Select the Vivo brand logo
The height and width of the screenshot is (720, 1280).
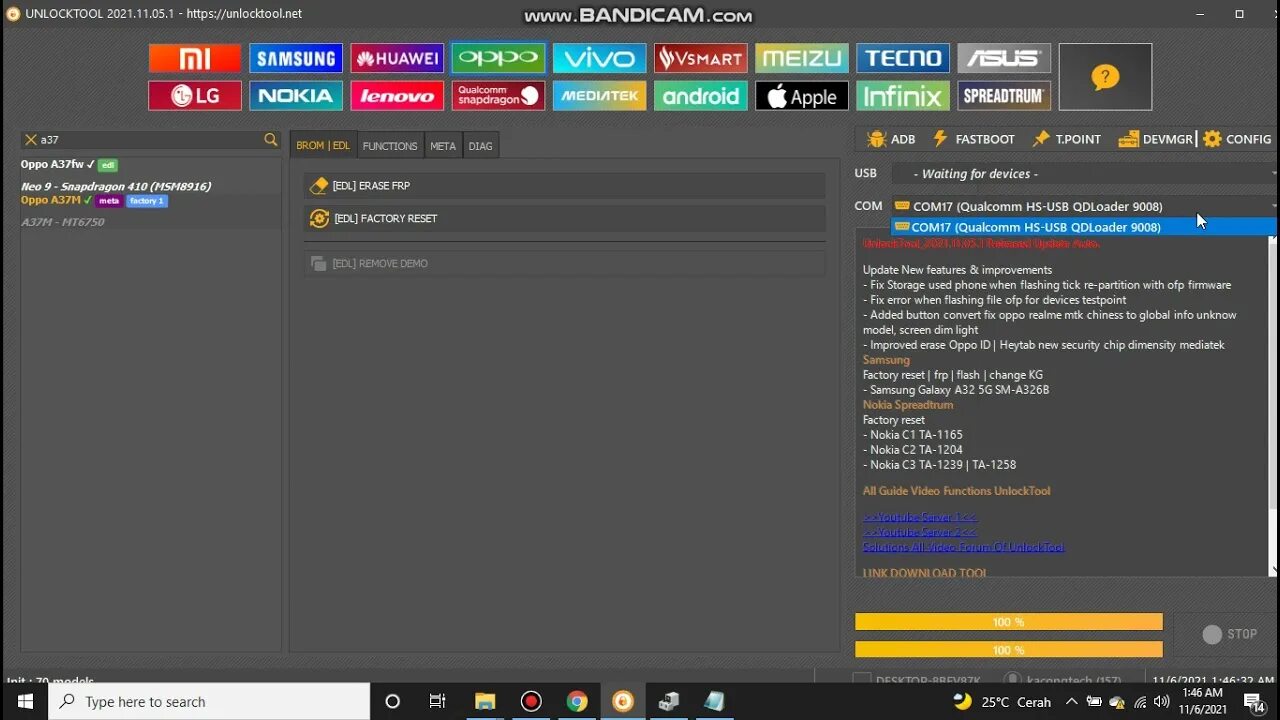coord(599,58)
